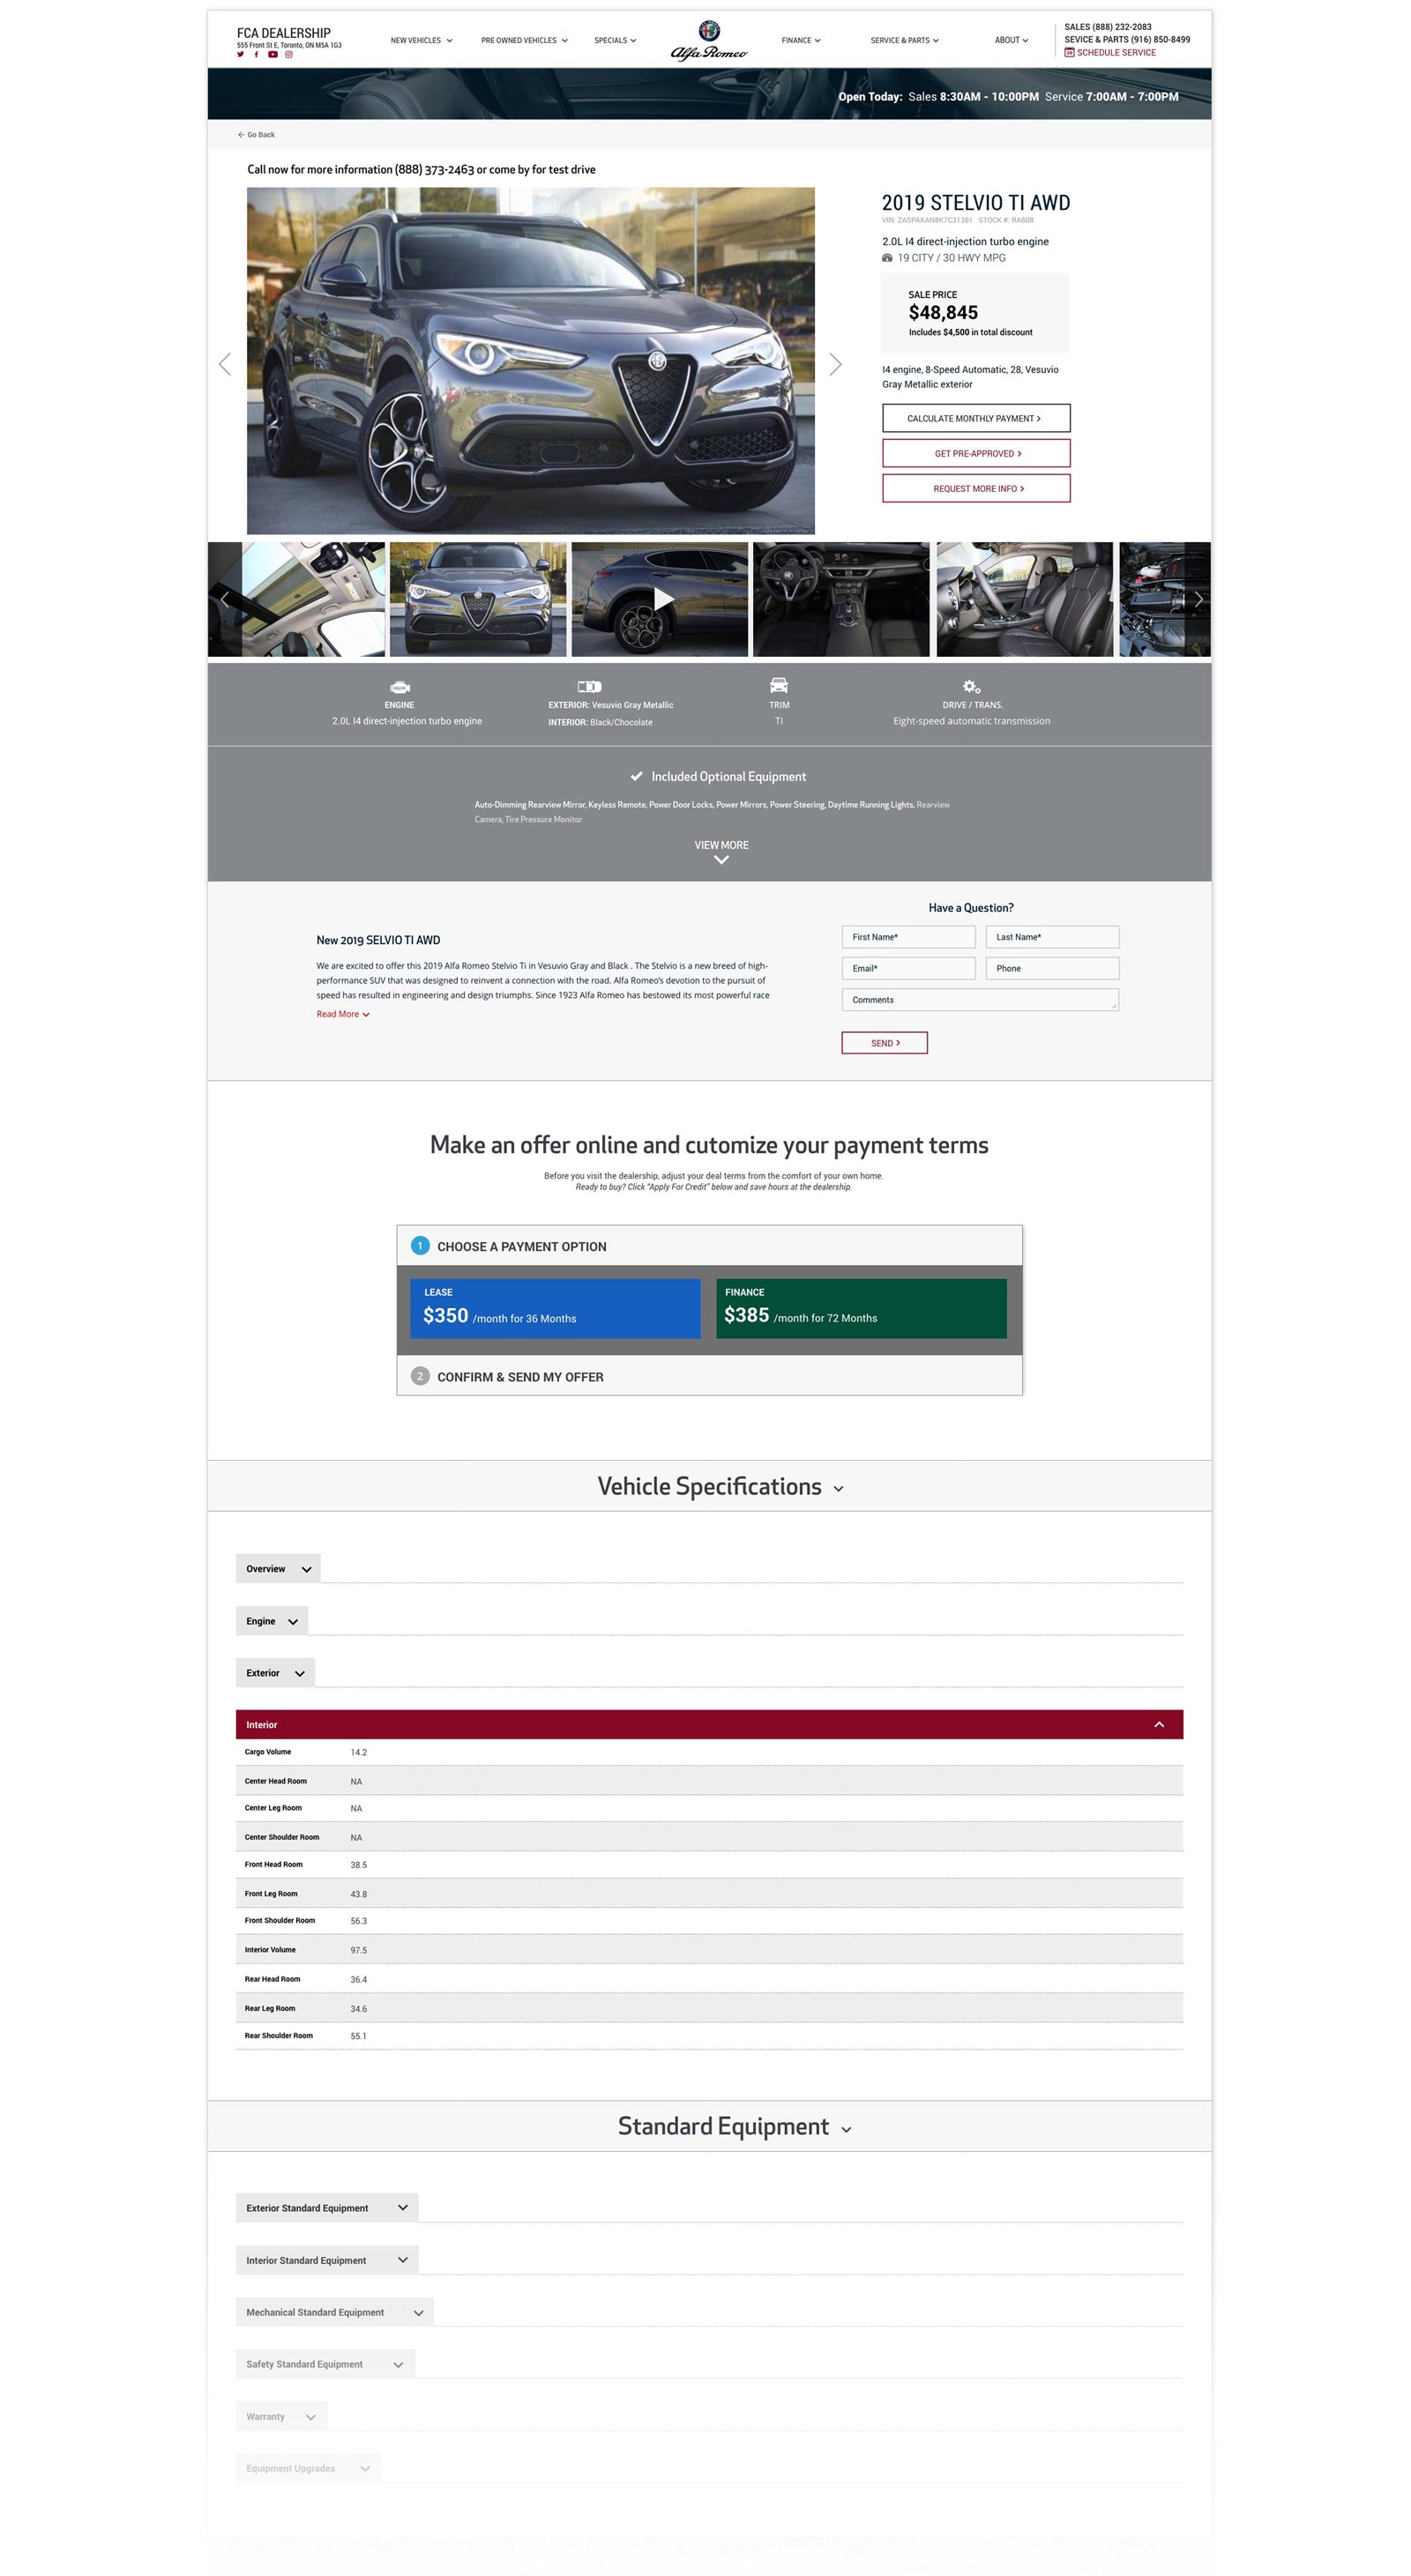This screenshot has height=2576, width=1411.
Task: Open the dealership Facebook page icon
Action: point(256,55)
